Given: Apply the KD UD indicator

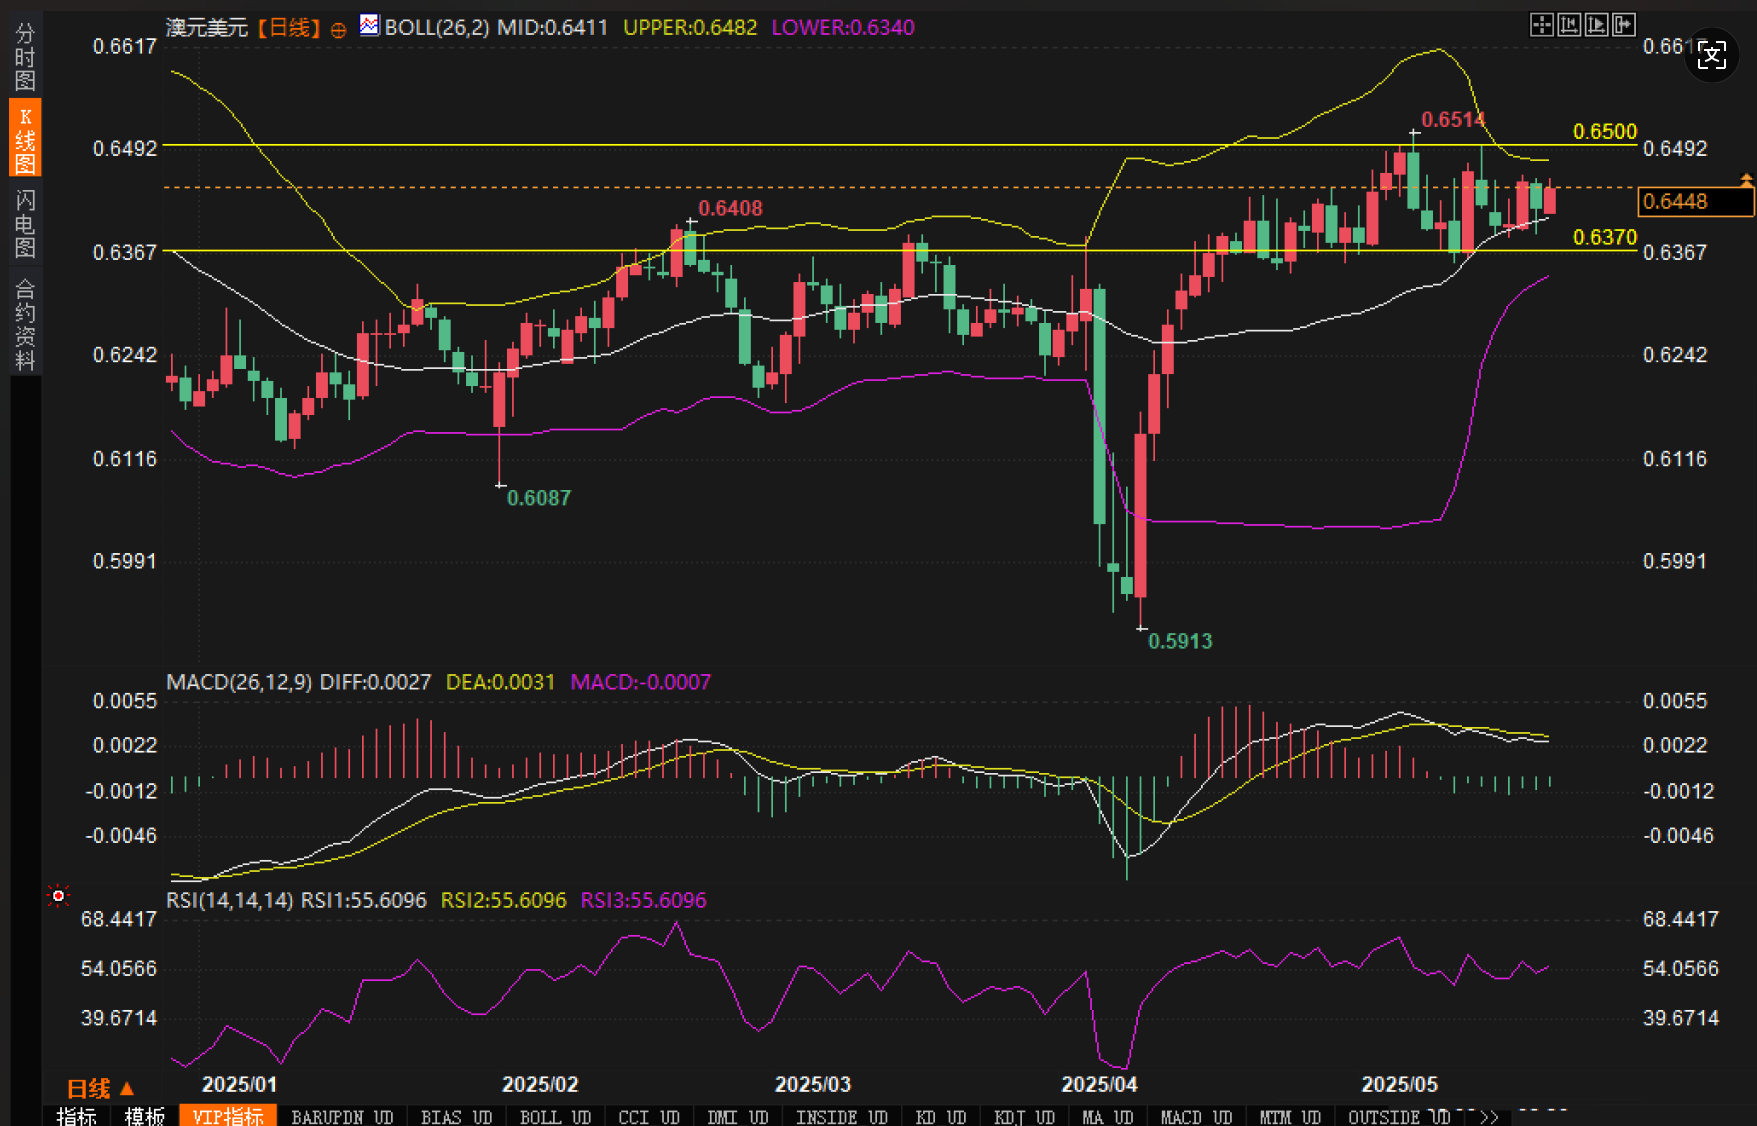Looking at the screenshot, I should click(940, 1117).
